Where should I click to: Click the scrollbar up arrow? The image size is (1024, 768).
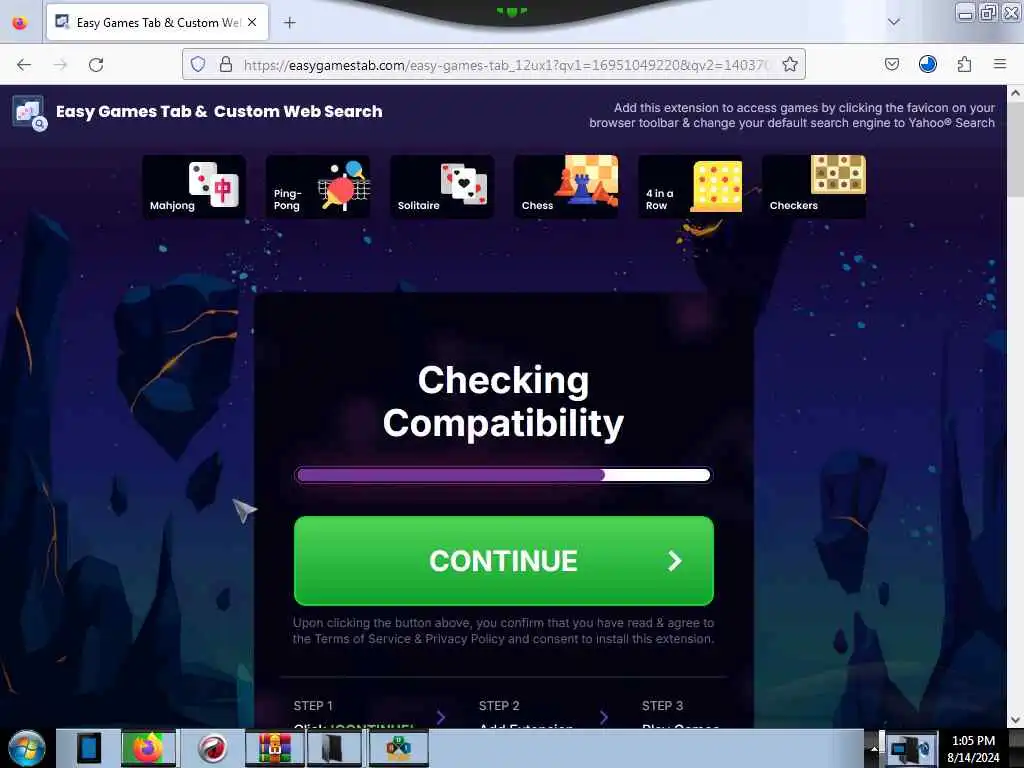click(x=1015, y=93)
